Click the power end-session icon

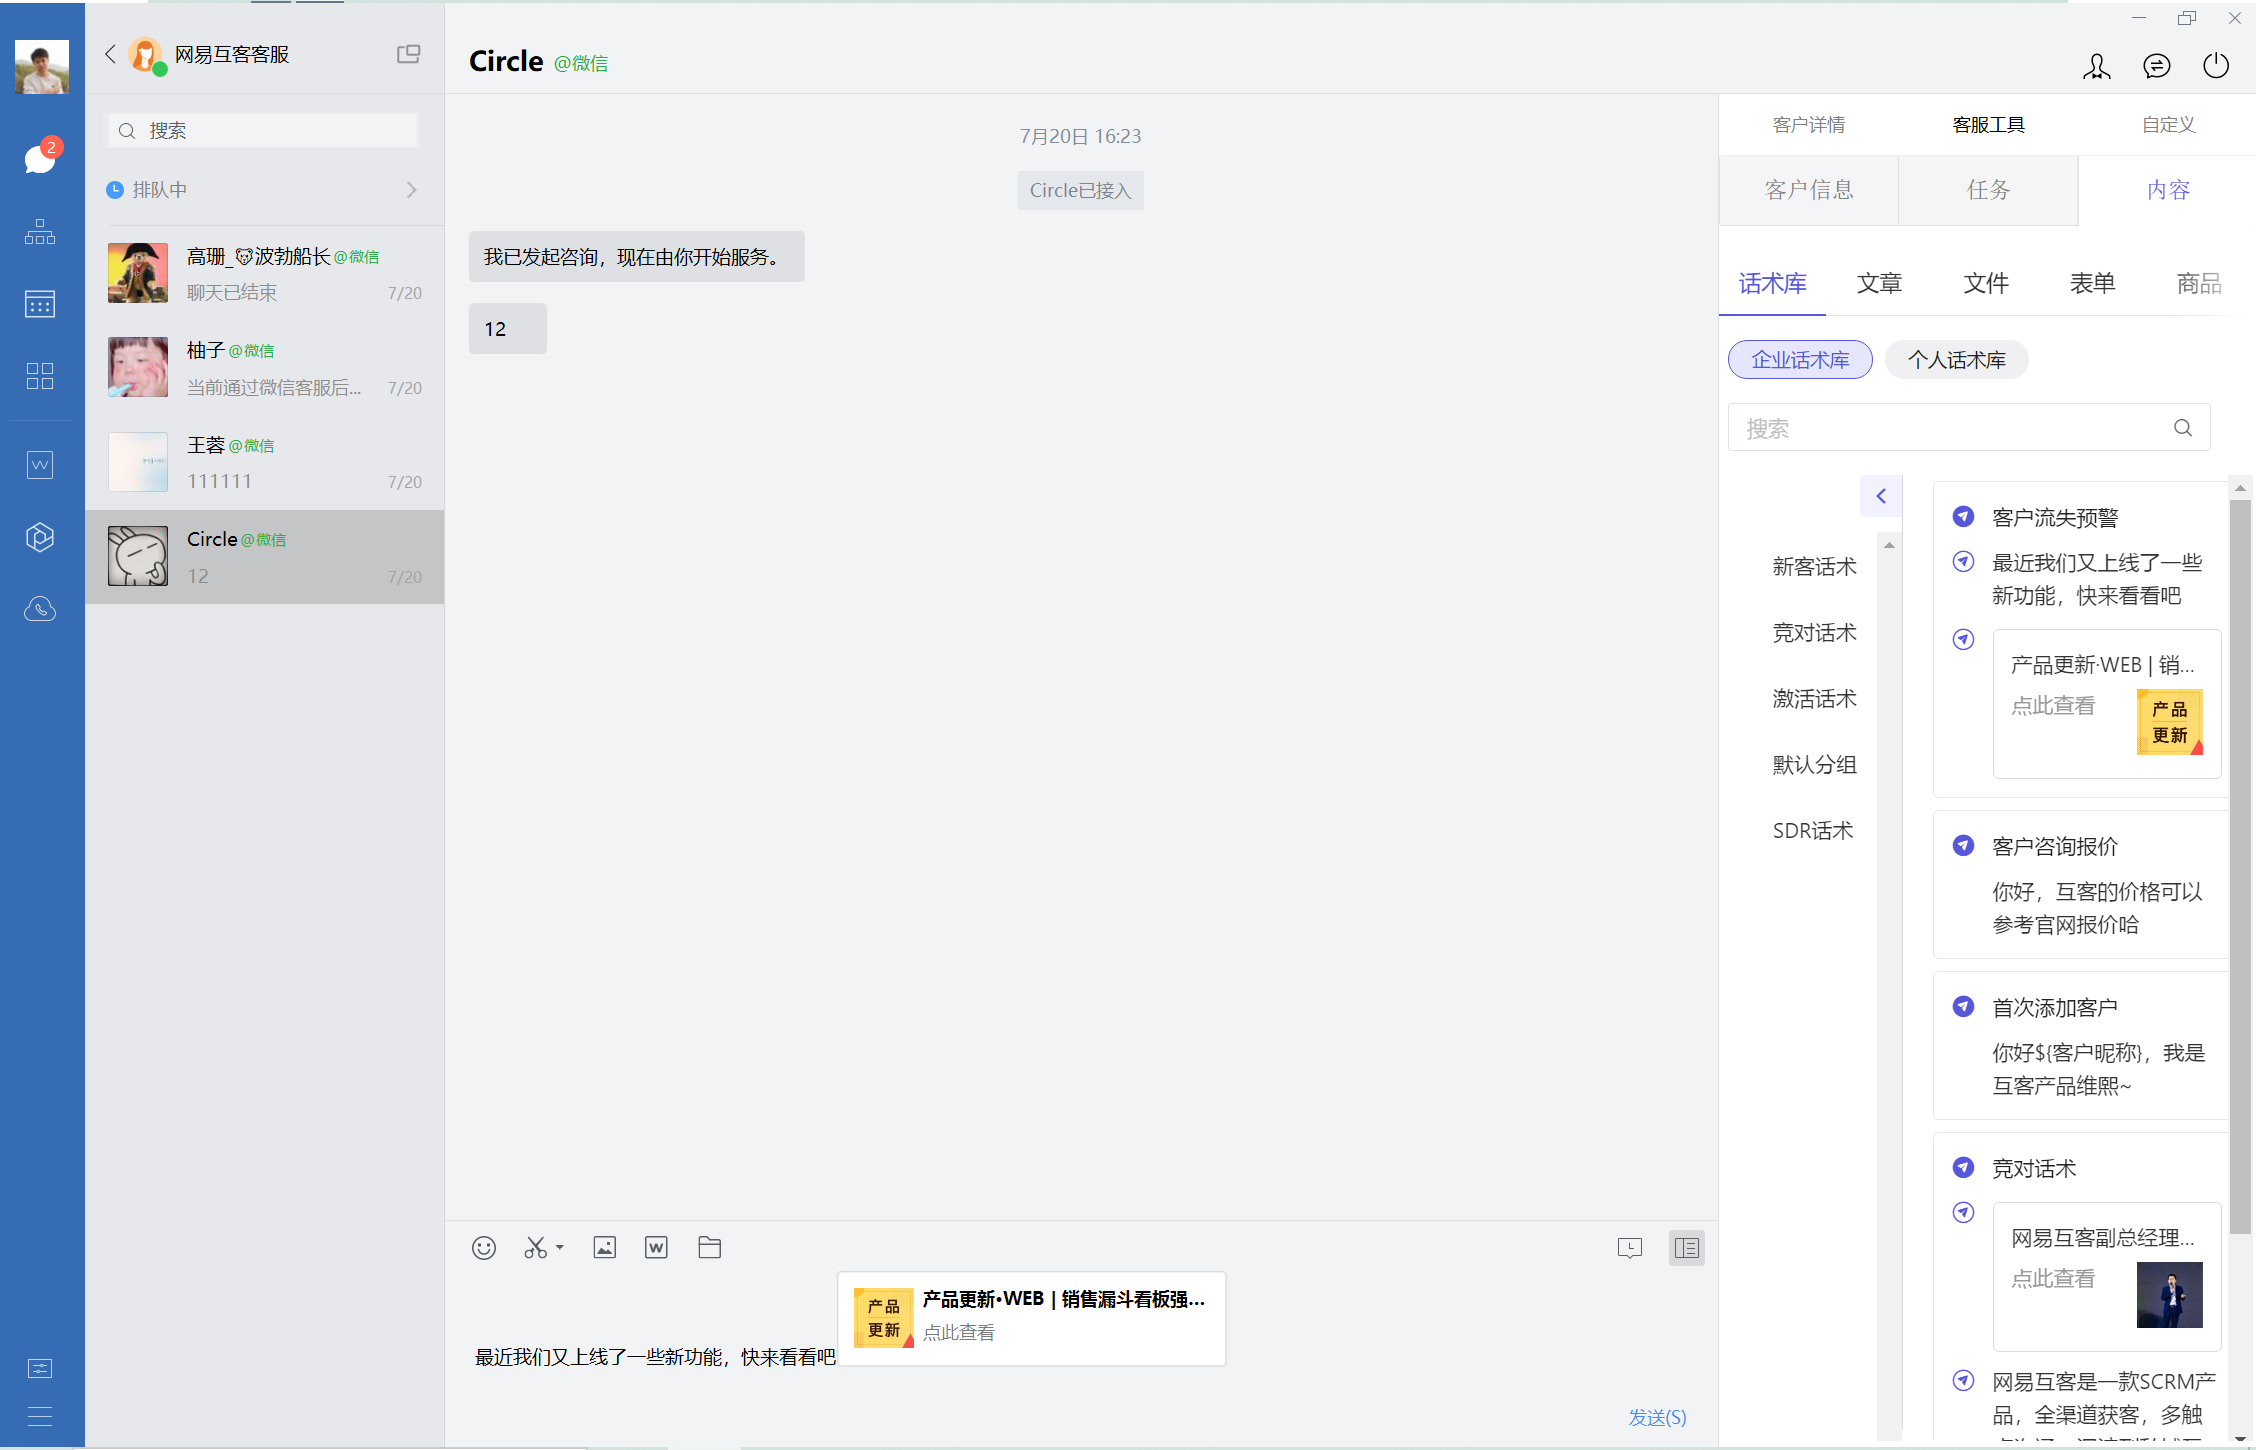pyautogui.click(x=2216, y=66)
